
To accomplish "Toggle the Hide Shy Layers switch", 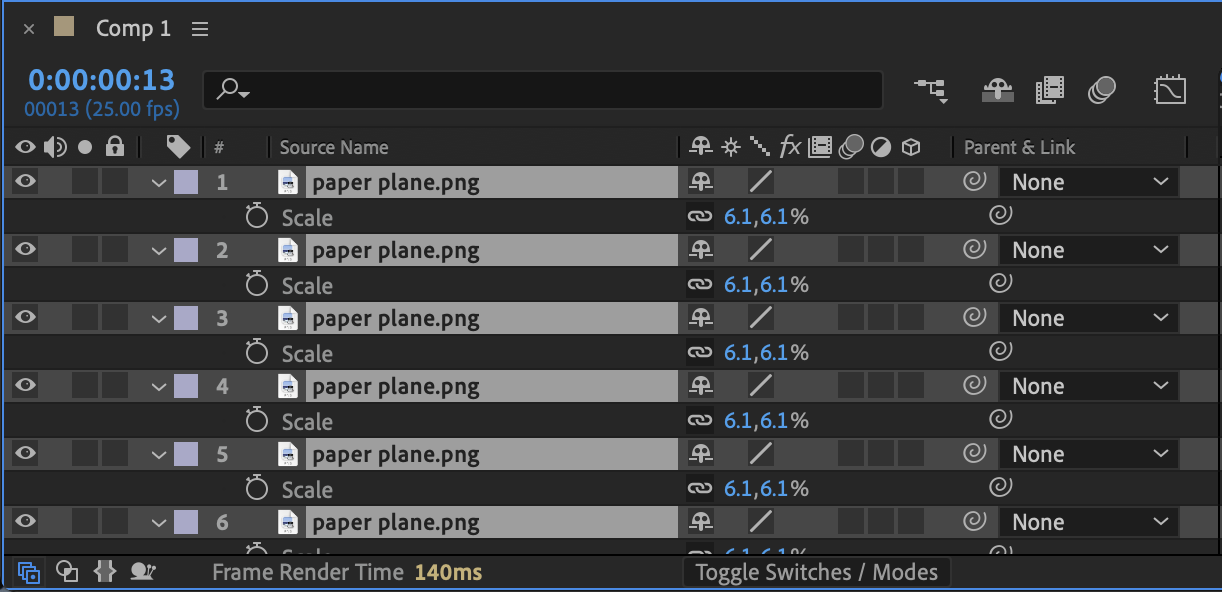I will click(997, 90).
